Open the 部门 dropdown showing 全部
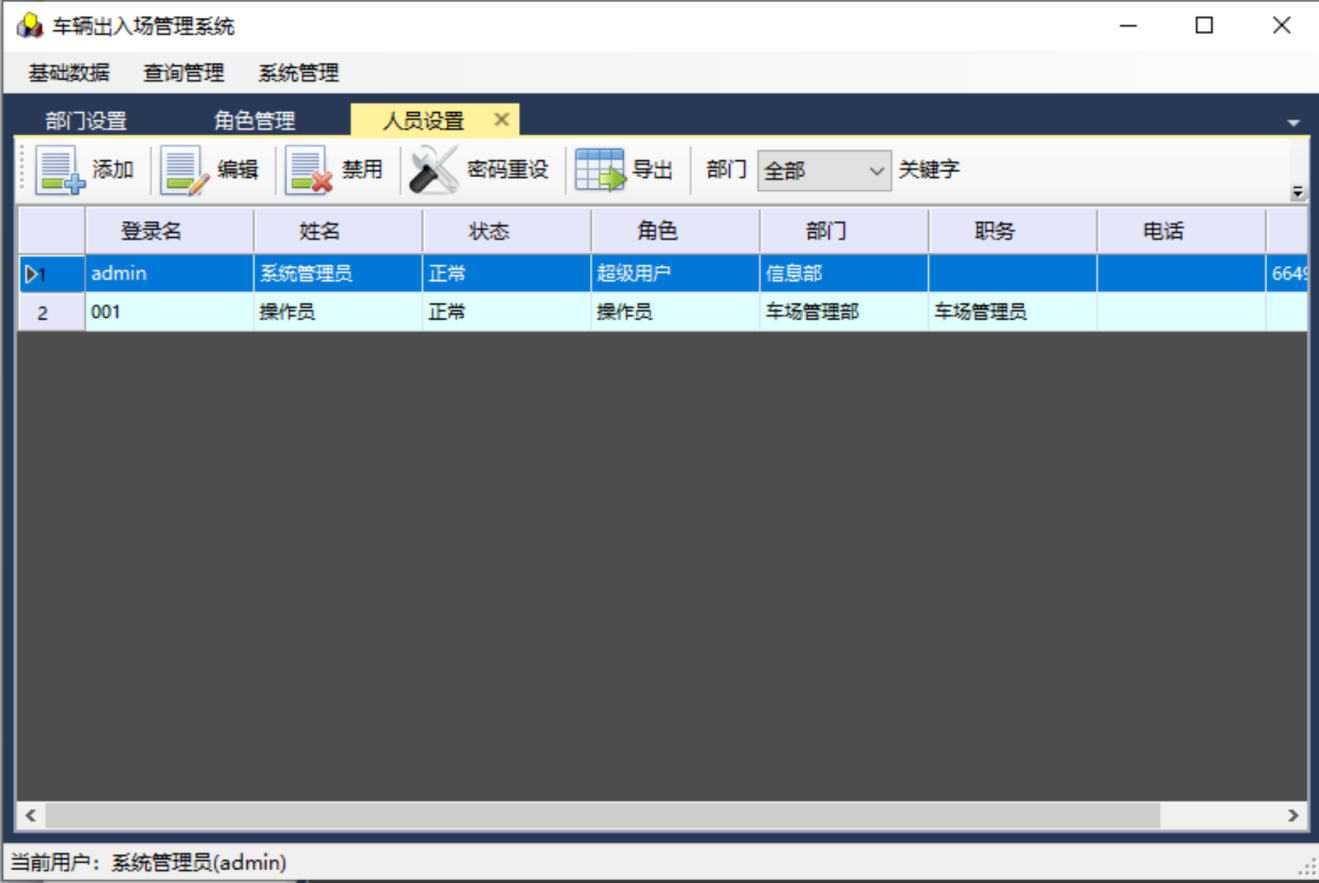The width and height of the screenshot is (1319, 883). 824,171
